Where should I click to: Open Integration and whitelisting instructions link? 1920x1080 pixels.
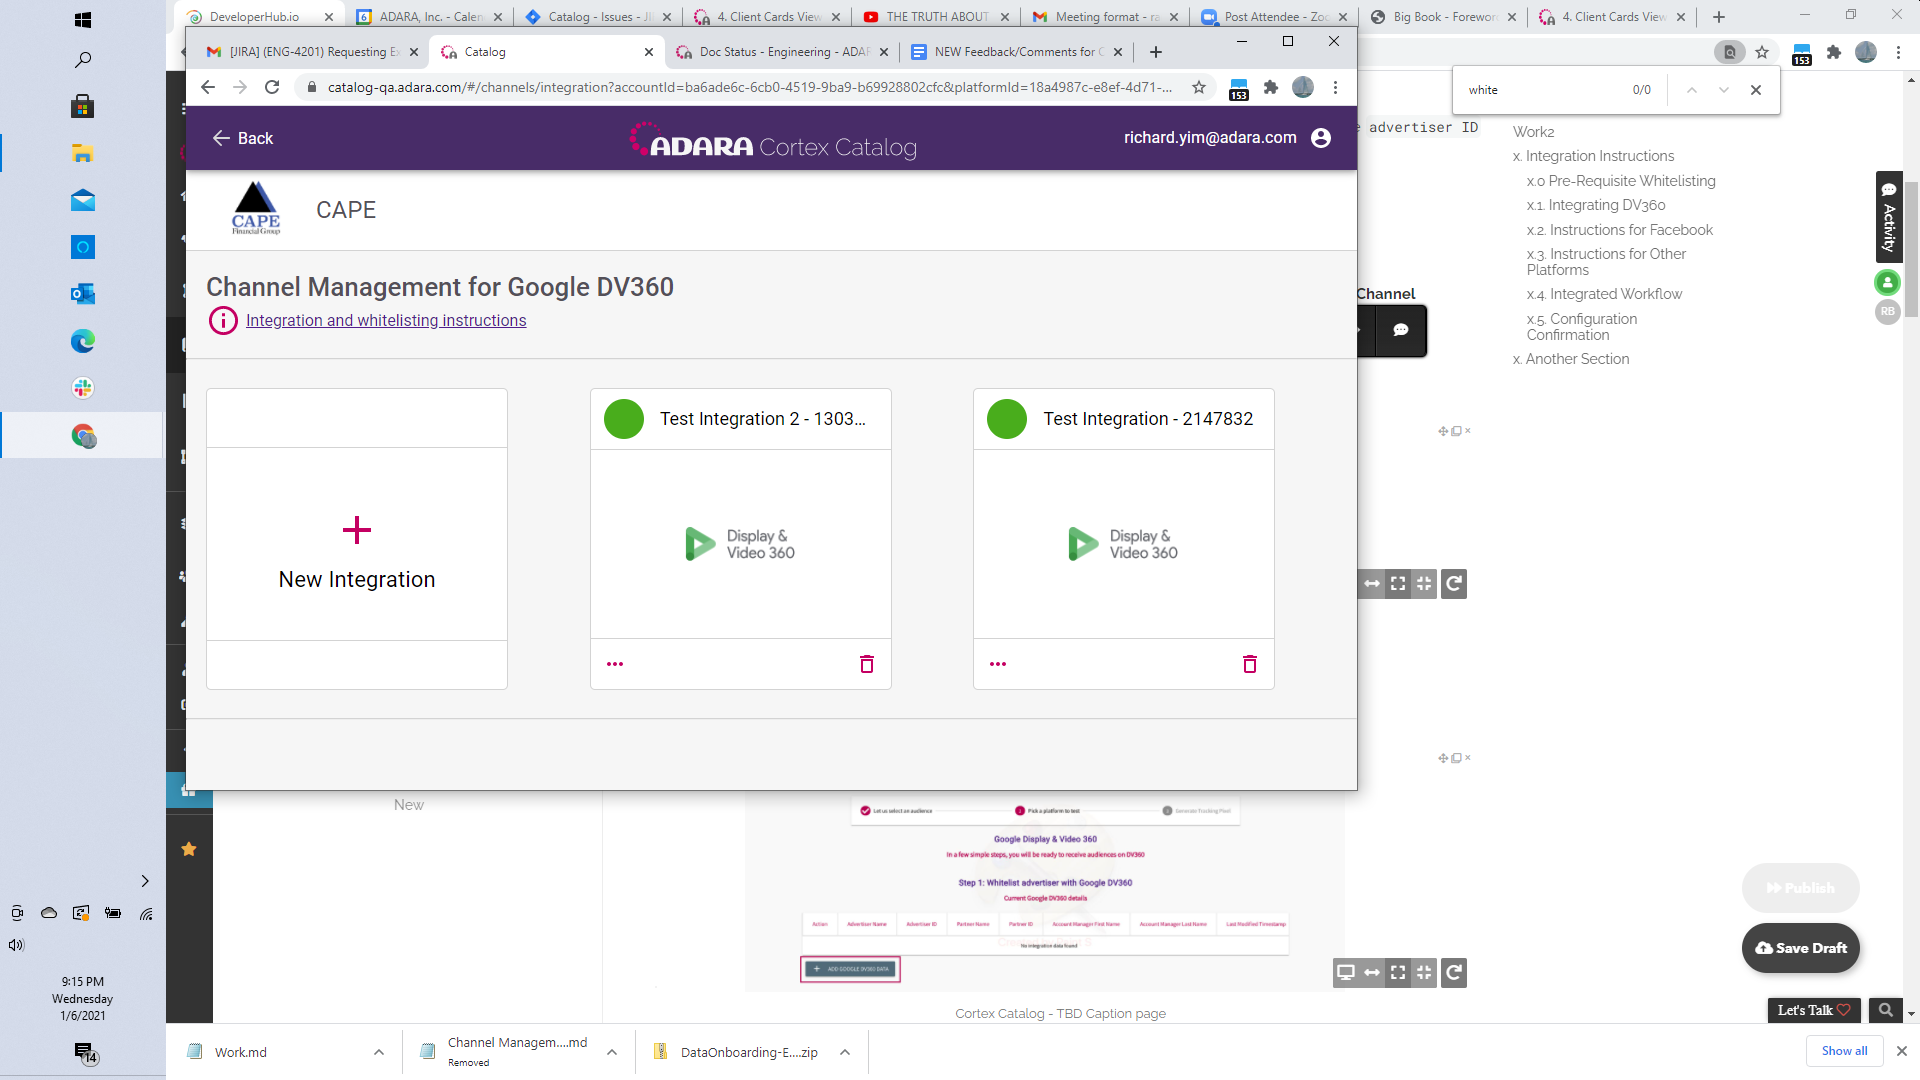[x=386, y=320]
